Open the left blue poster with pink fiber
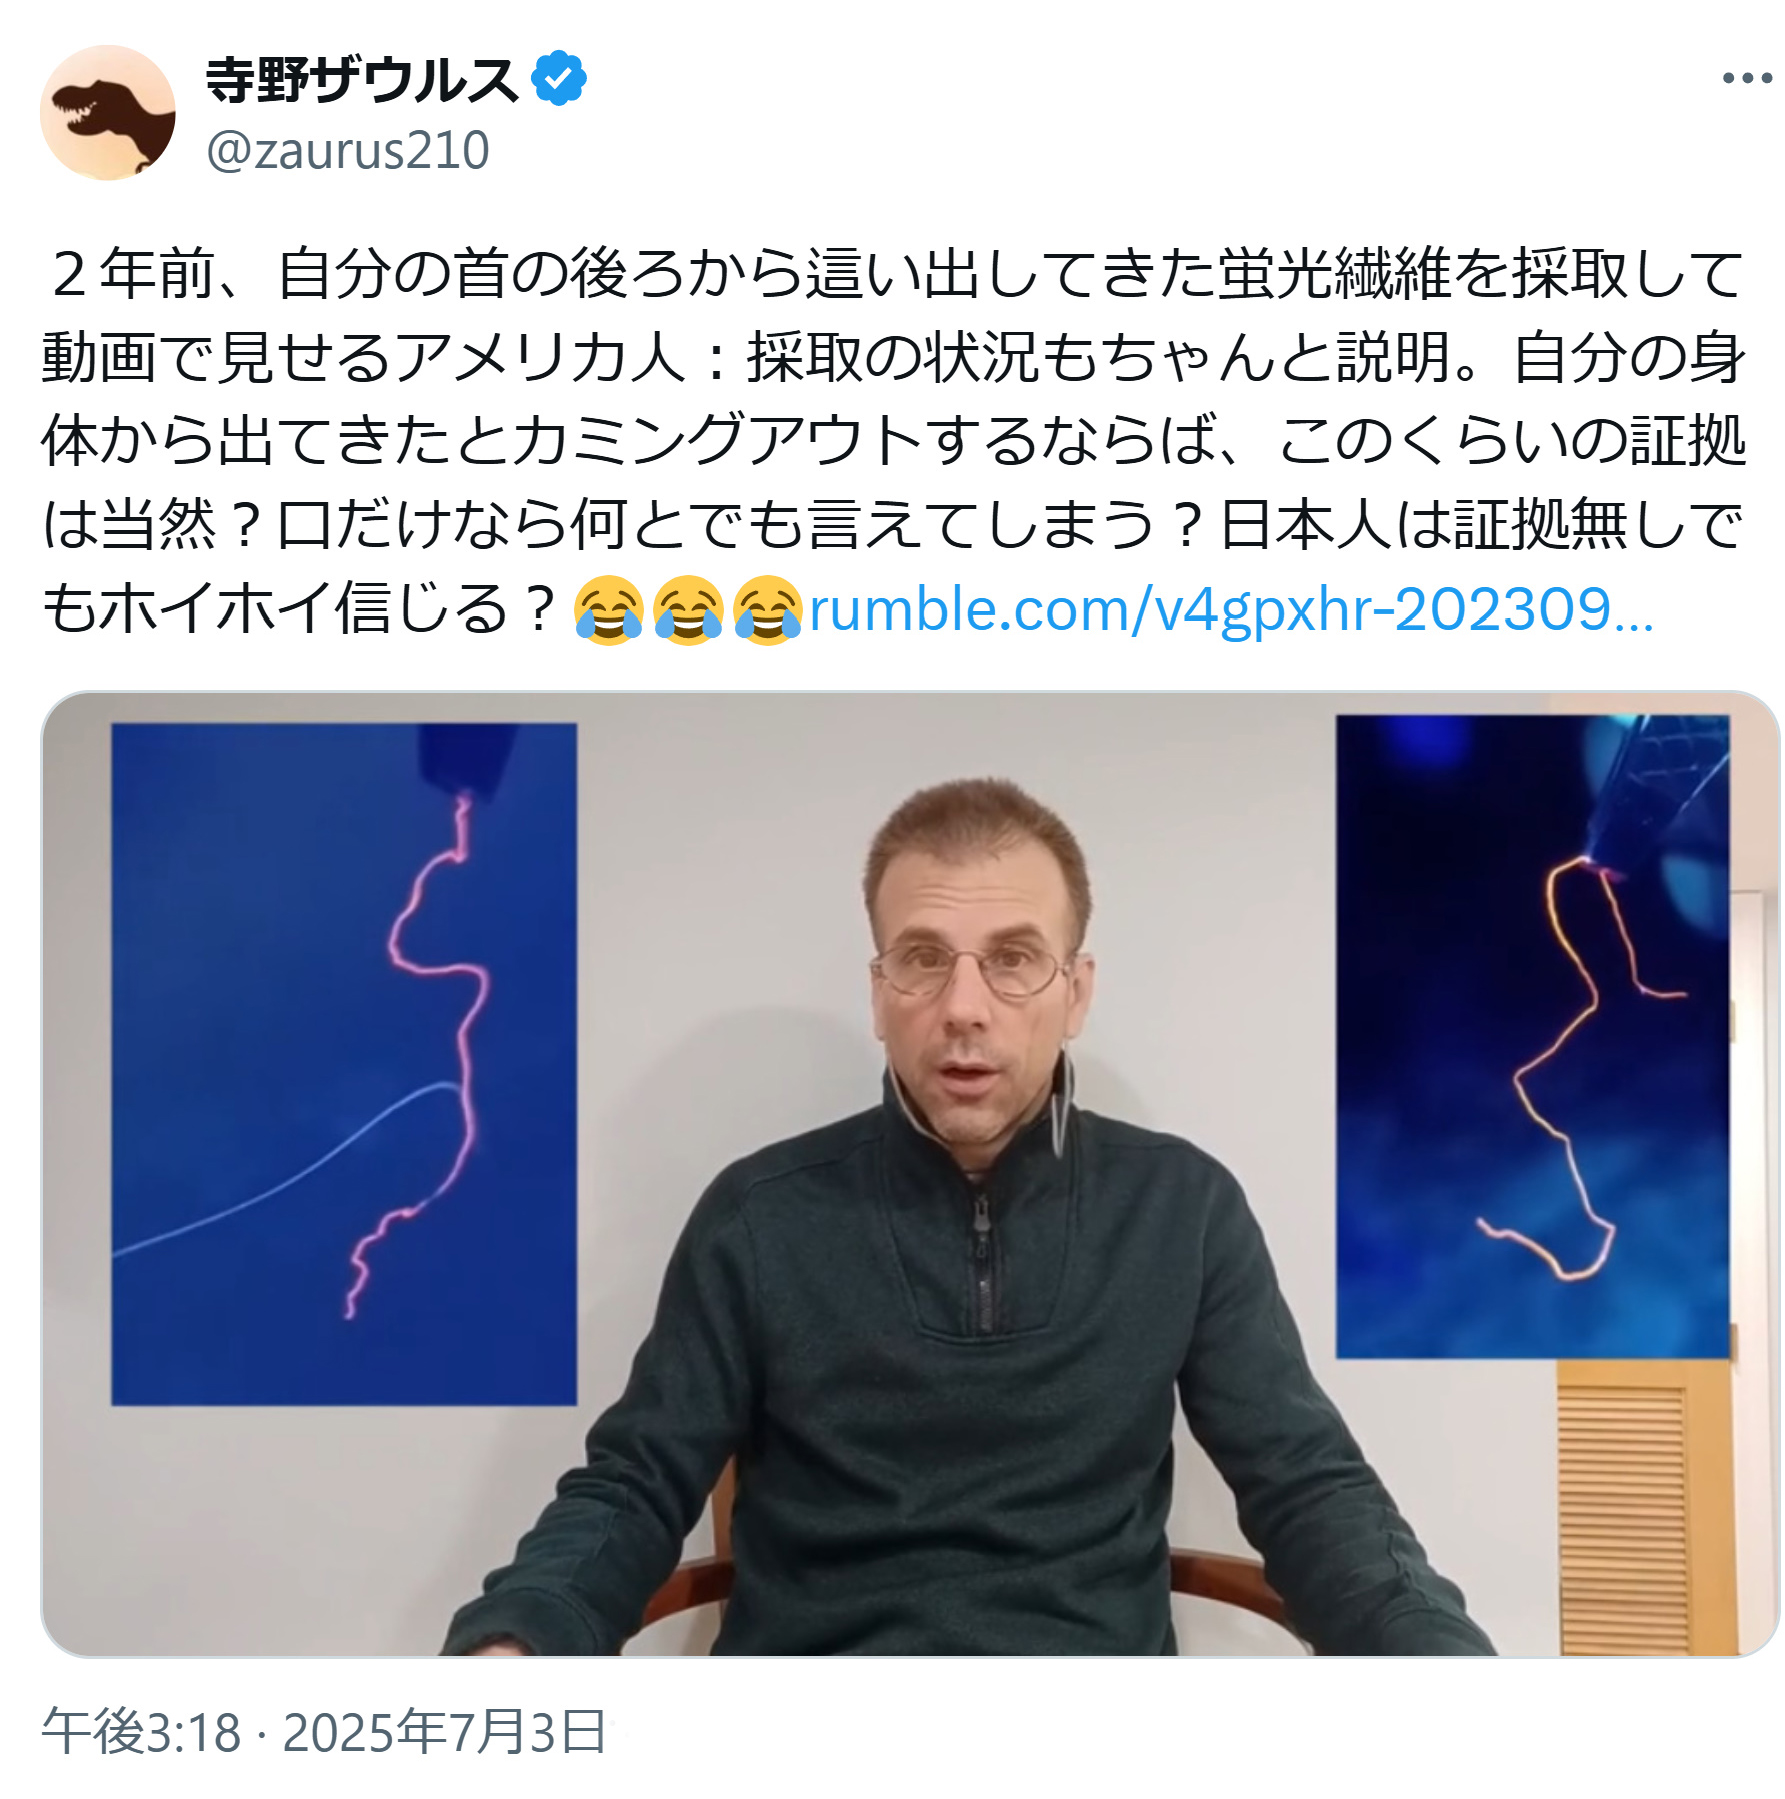The image size is (1785, 1799). [x=344, y=1064]
